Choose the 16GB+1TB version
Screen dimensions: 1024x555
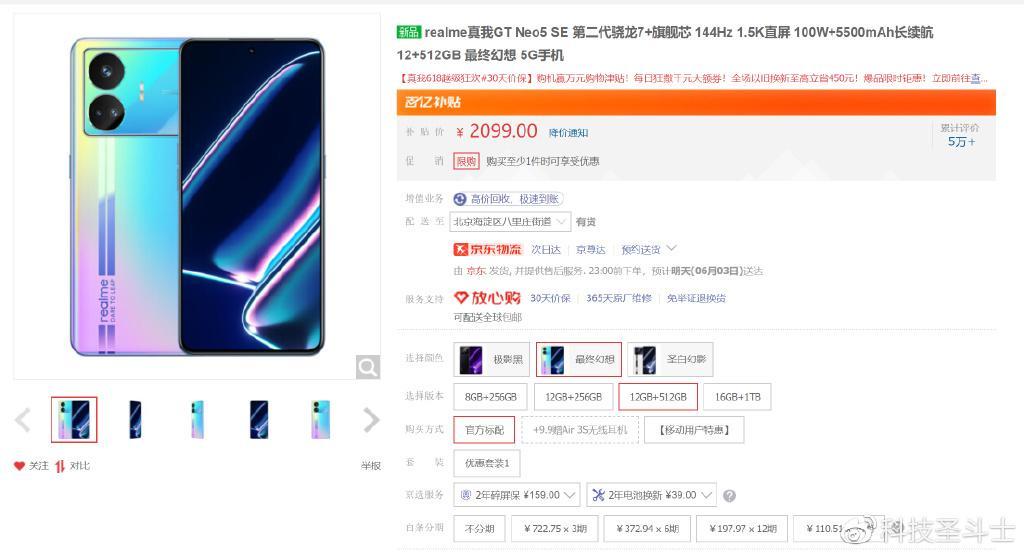click(x=737, y=396)
